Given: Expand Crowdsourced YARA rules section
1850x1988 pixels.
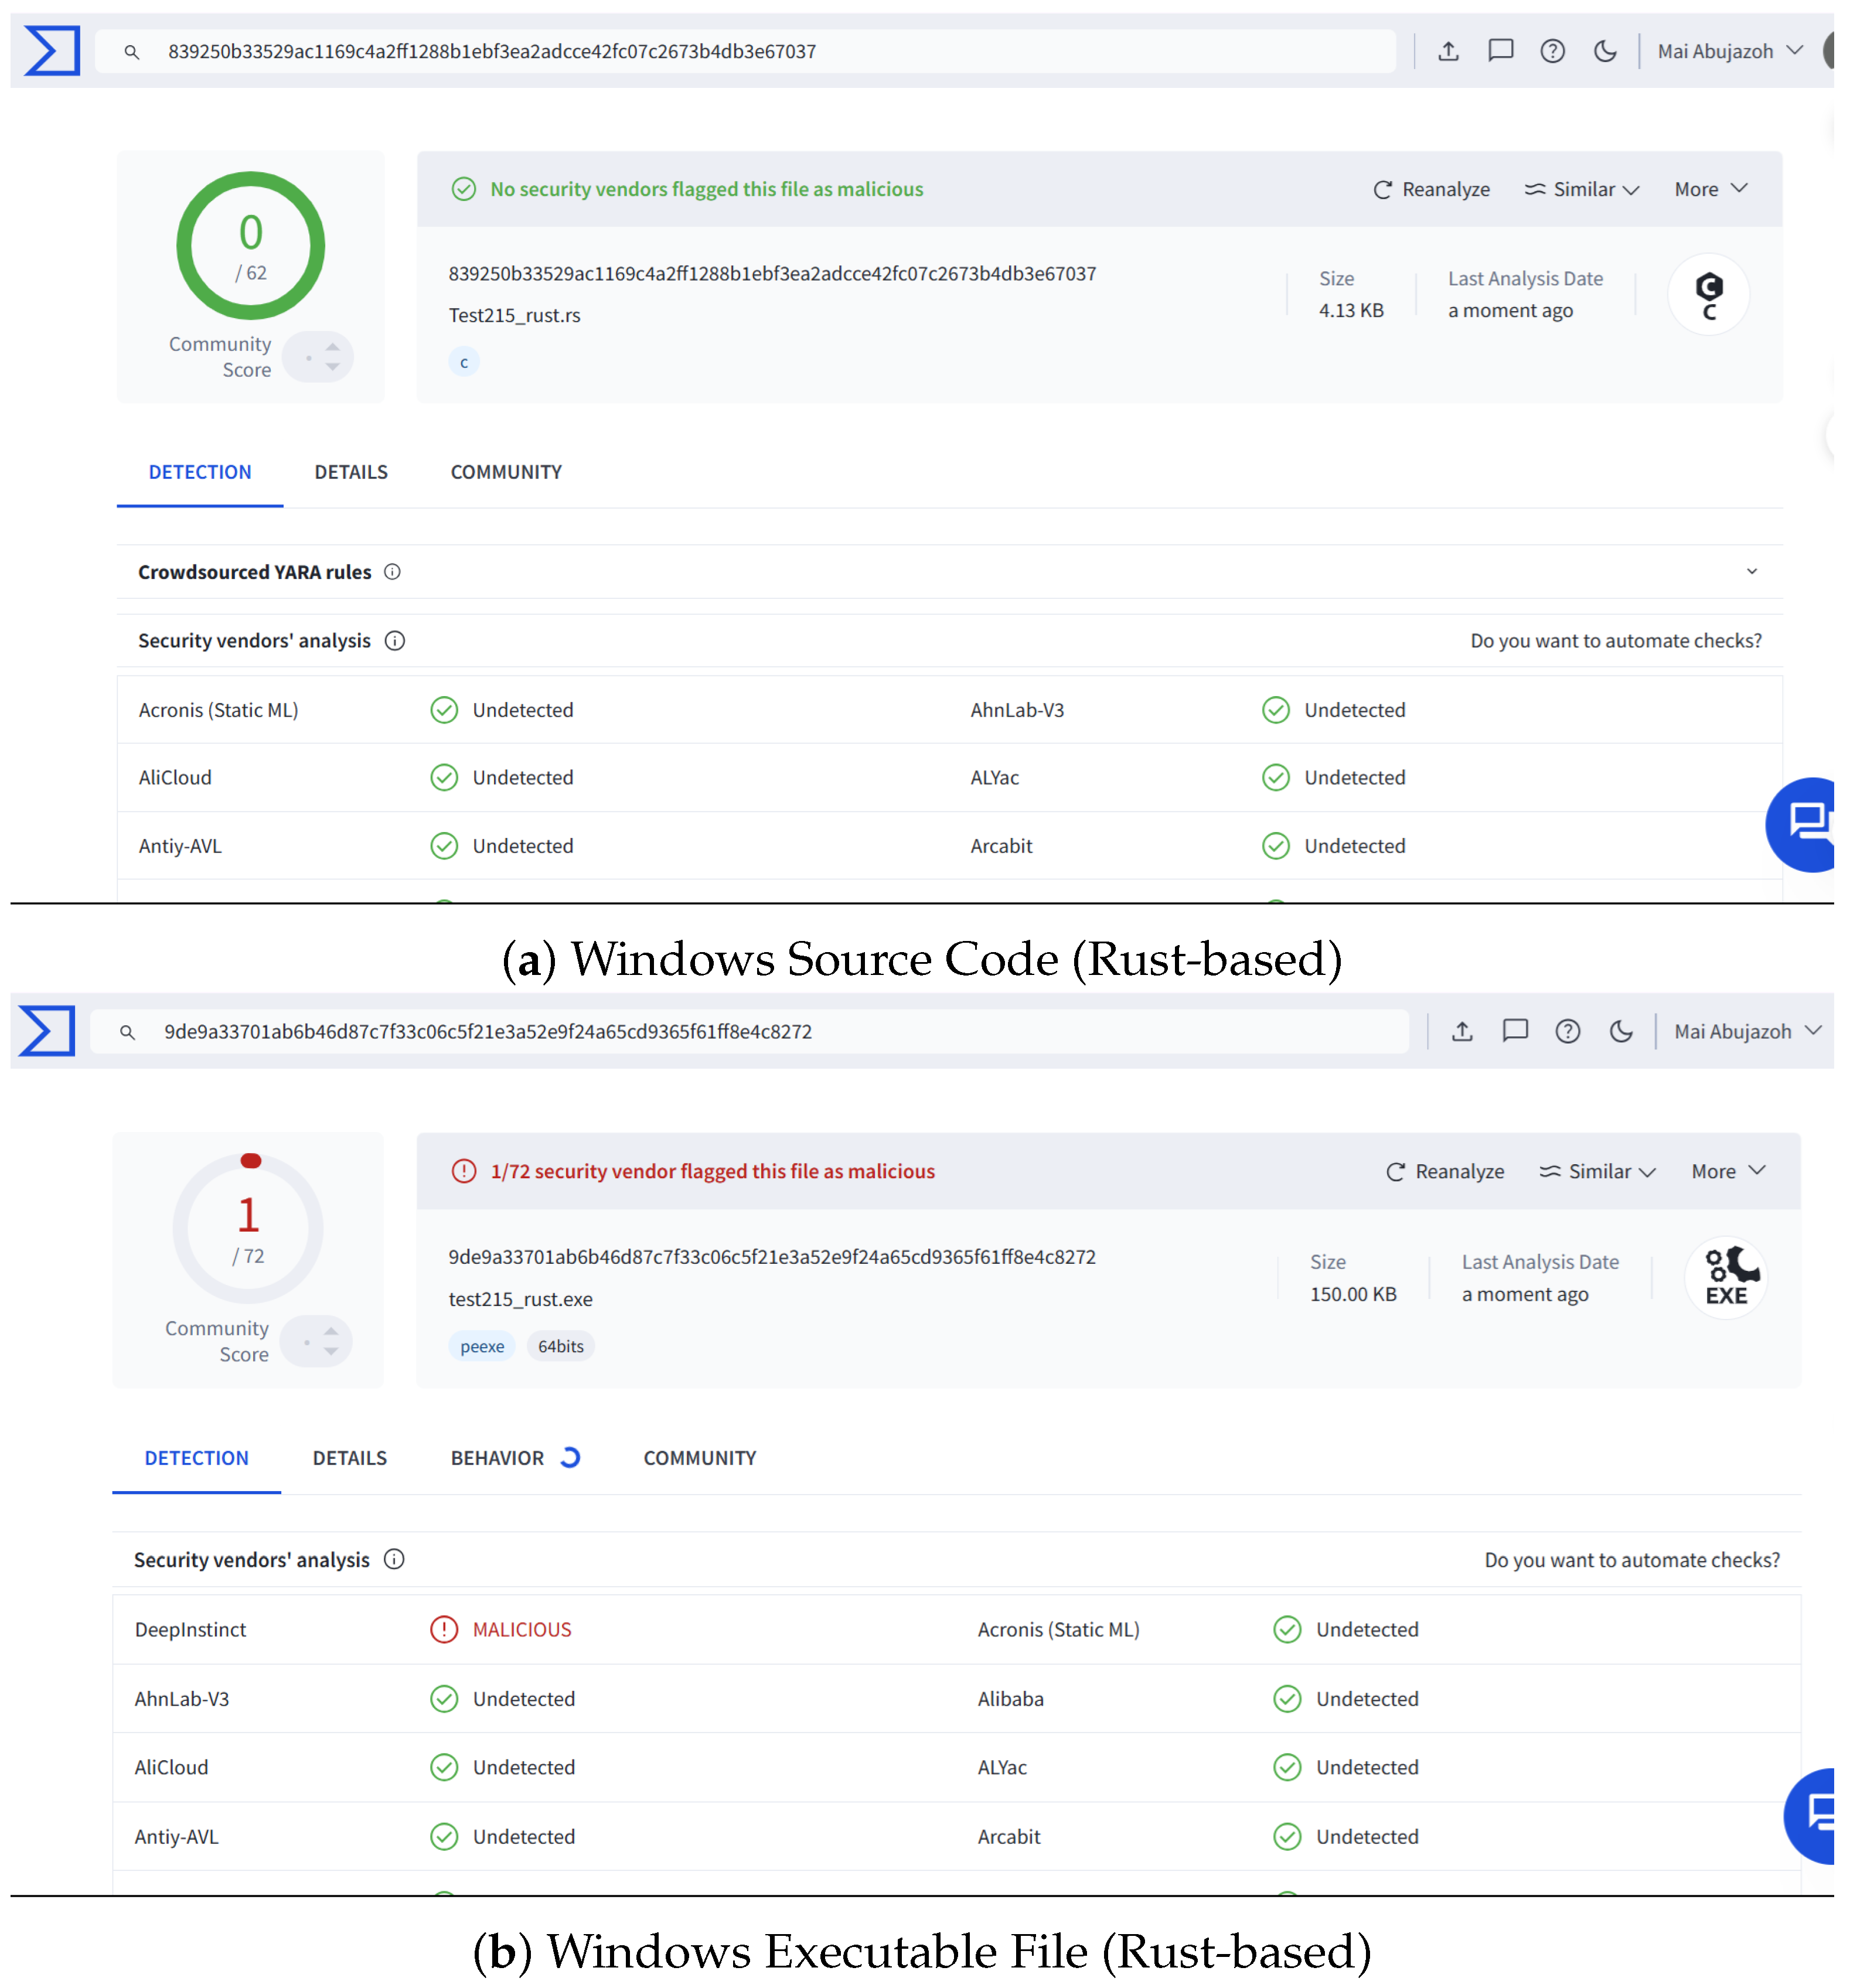Looking at the screenshot, I should pos(1751,571).
